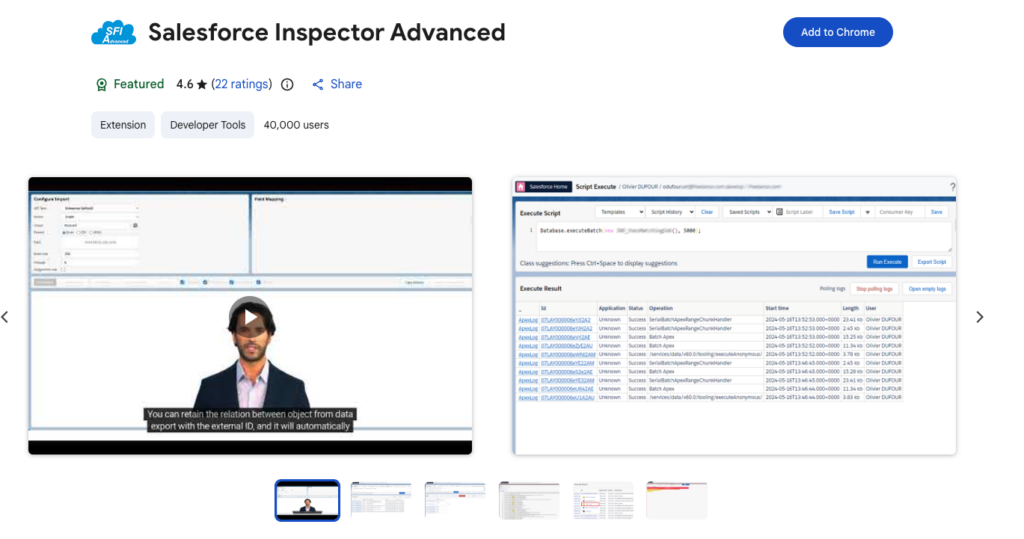
Task: Select the first video thumbnail
Action: 307,500
